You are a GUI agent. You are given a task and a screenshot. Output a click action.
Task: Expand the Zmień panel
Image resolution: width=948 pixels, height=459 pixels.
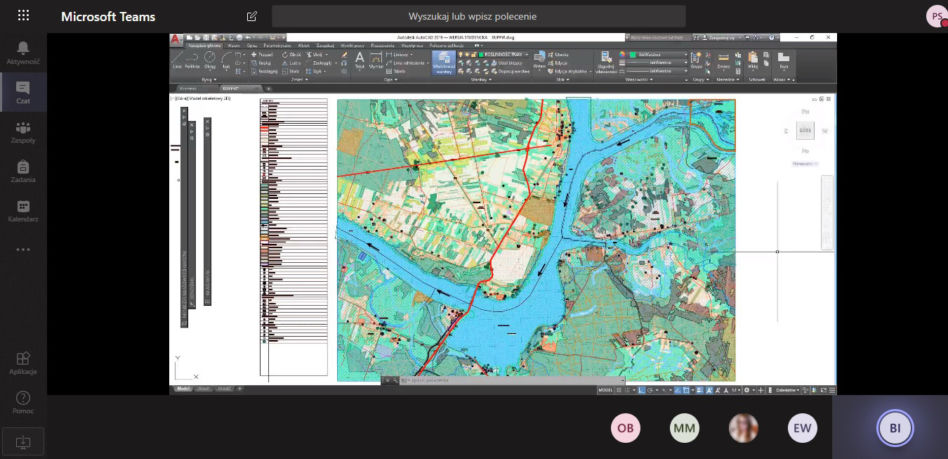click(x=299, y=79)
